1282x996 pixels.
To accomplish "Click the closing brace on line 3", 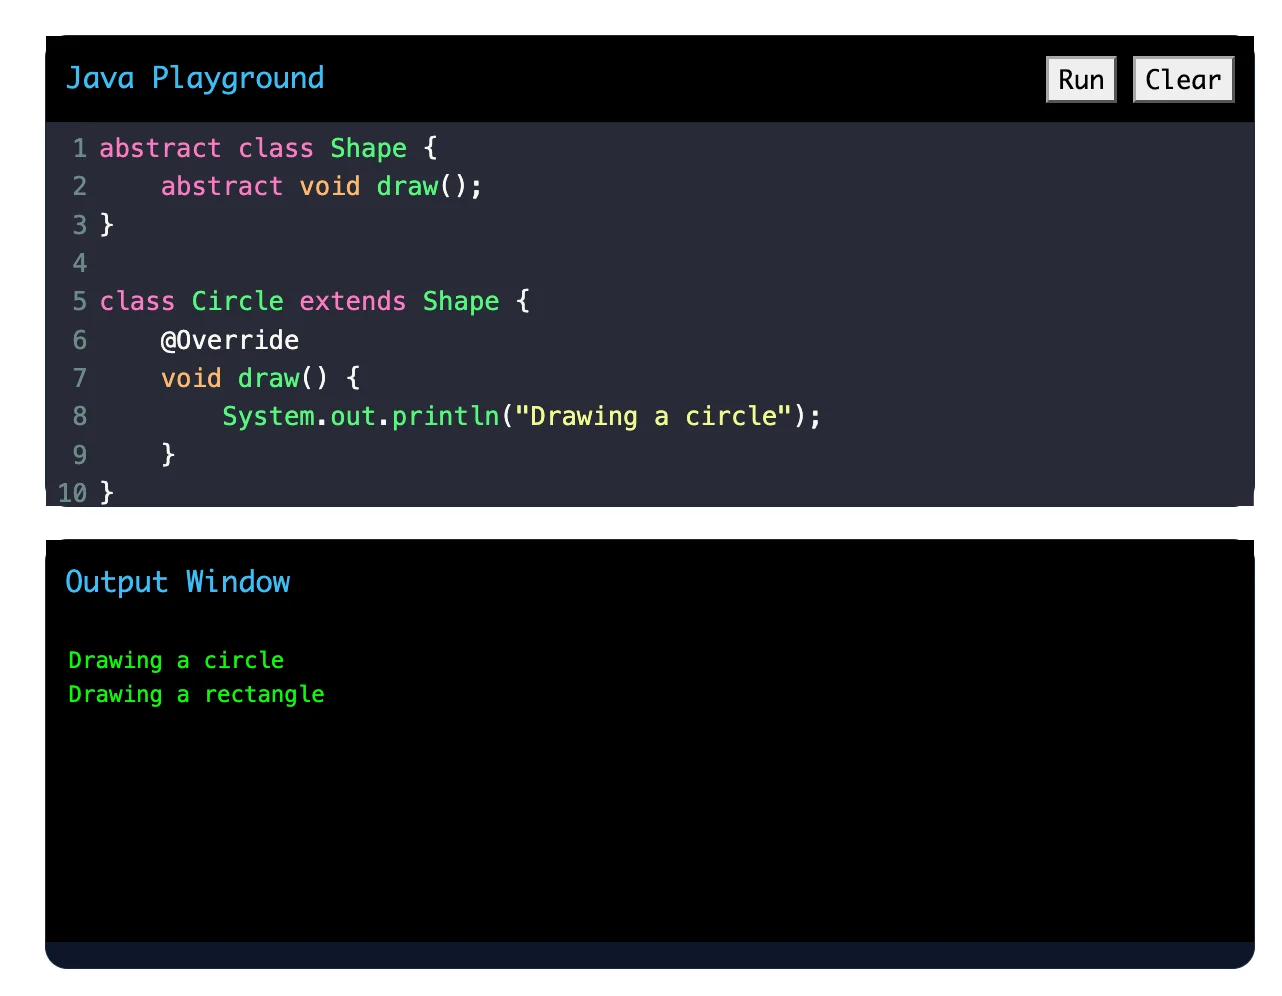I will [107, 225].
